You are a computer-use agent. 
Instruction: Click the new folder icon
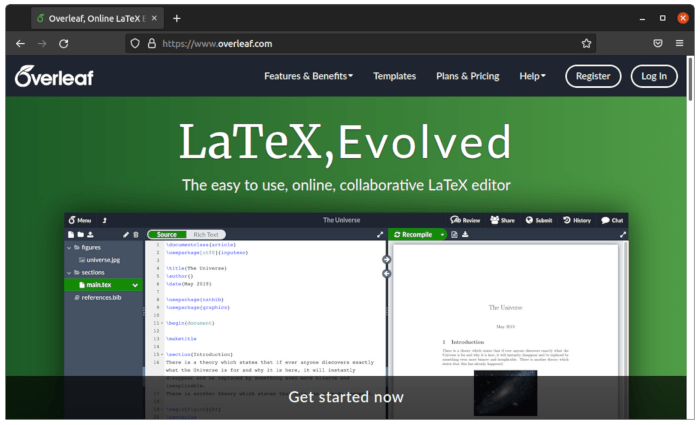tap(80, 234)
